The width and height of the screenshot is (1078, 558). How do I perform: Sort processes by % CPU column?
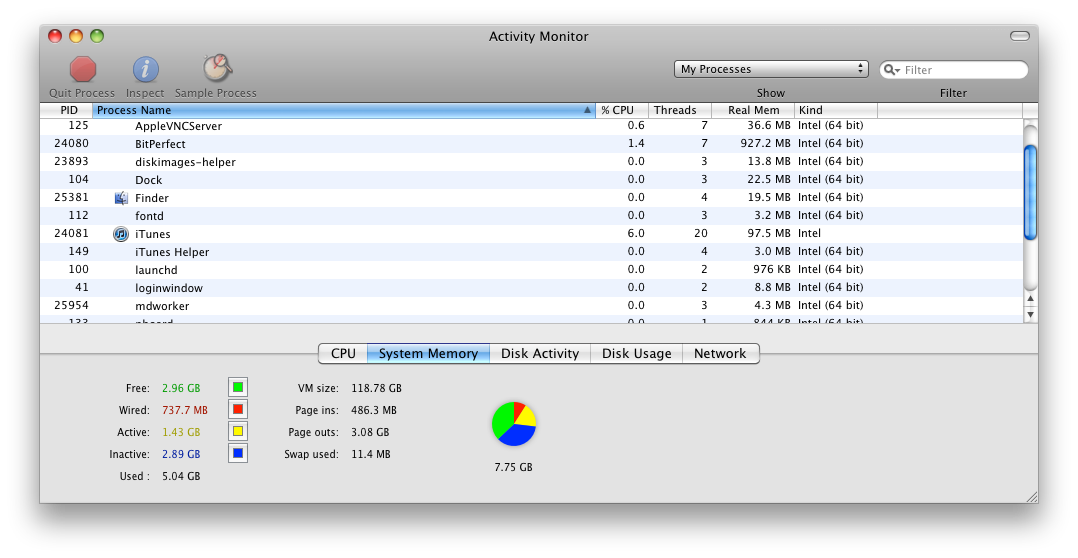coord(621,110)
